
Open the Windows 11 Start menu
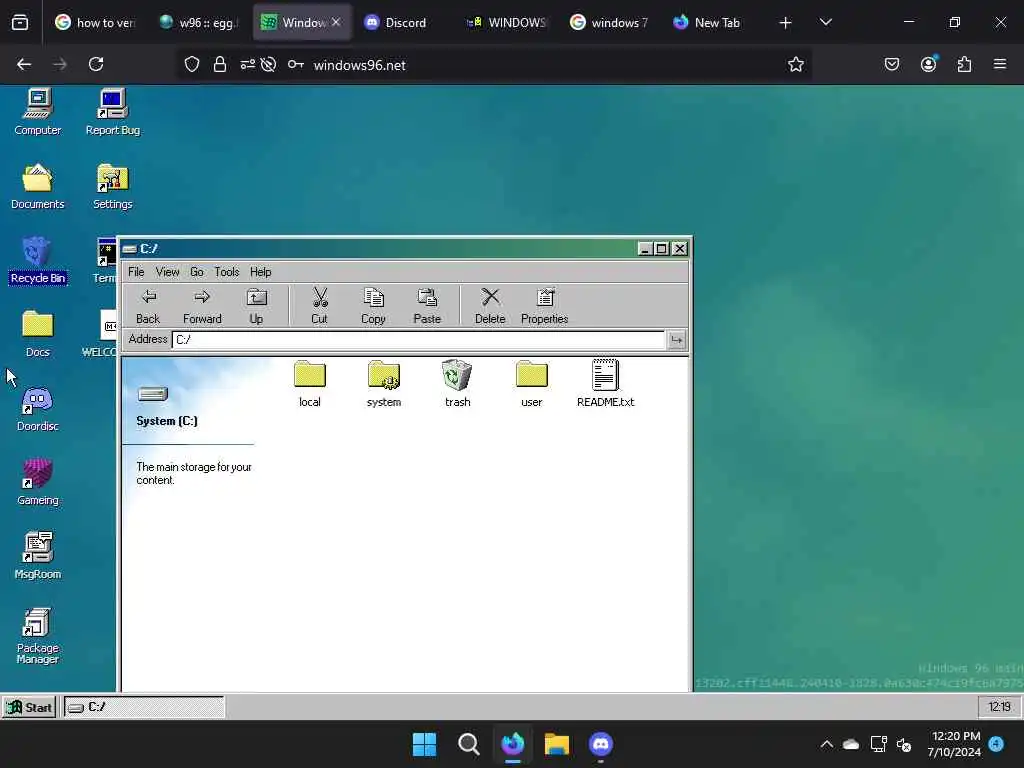[424, 744]
